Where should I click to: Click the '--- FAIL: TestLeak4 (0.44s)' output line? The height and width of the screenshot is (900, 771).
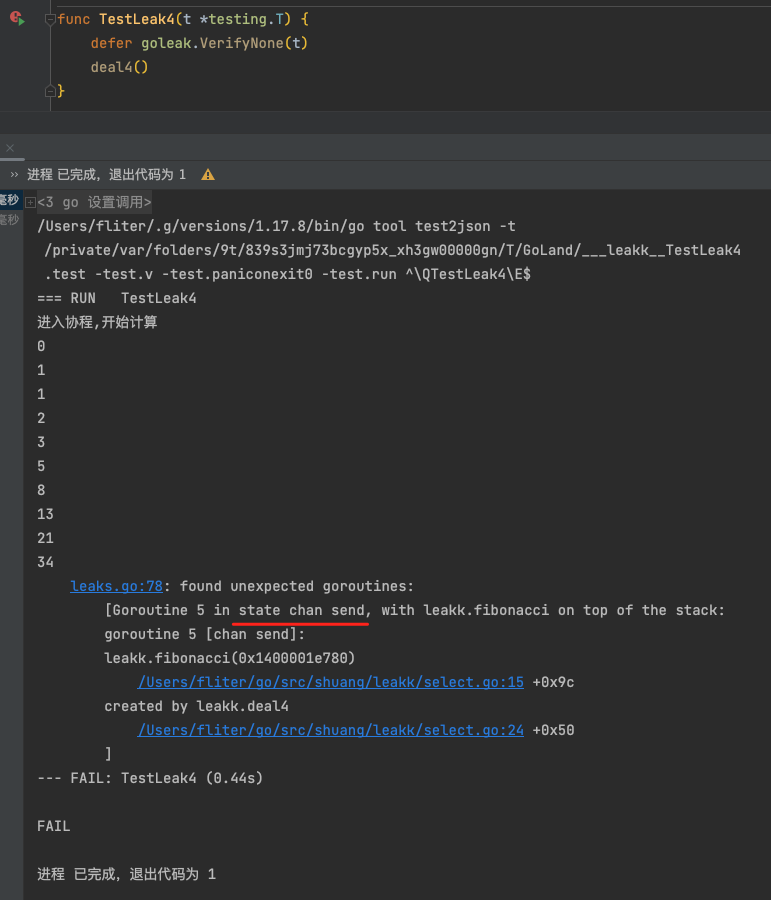pos(150,778)
